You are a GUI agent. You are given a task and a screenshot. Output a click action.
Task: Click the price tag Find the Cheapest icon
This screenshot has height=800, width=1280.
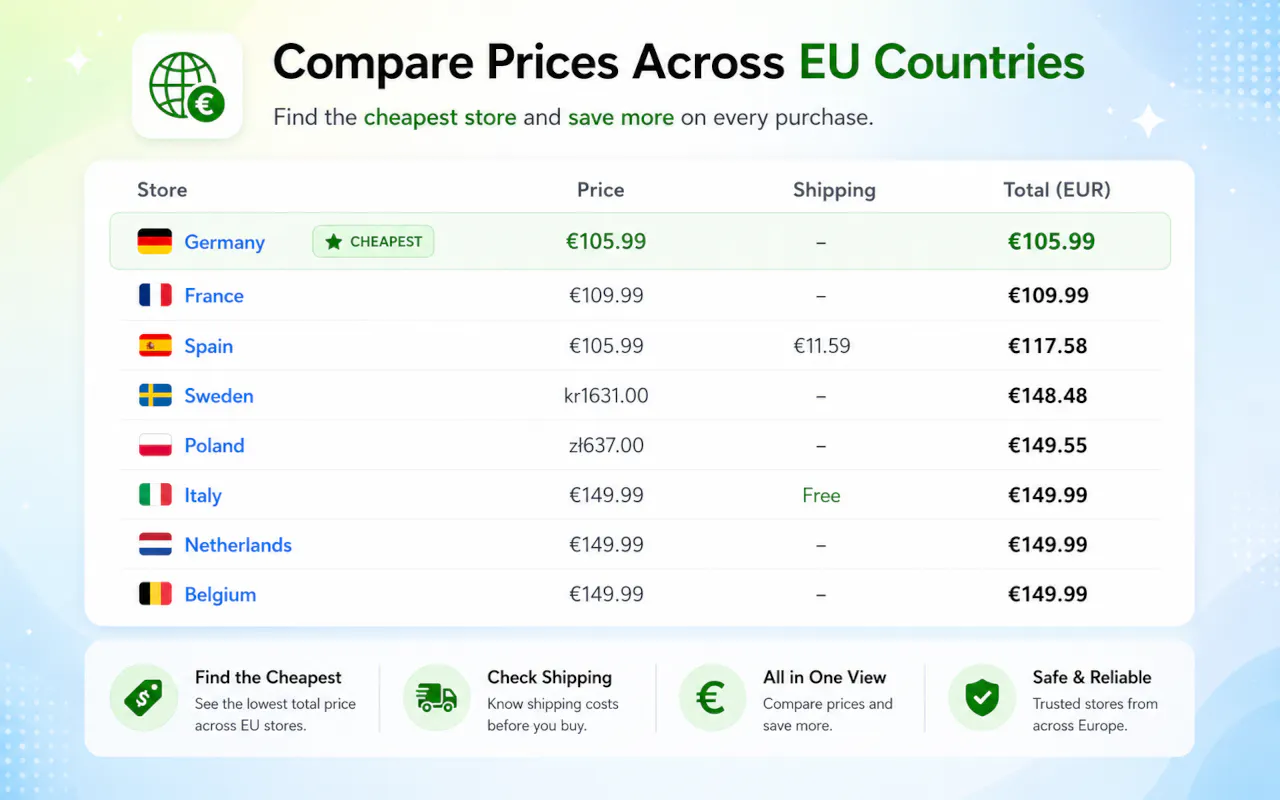(x=143, y=698)
